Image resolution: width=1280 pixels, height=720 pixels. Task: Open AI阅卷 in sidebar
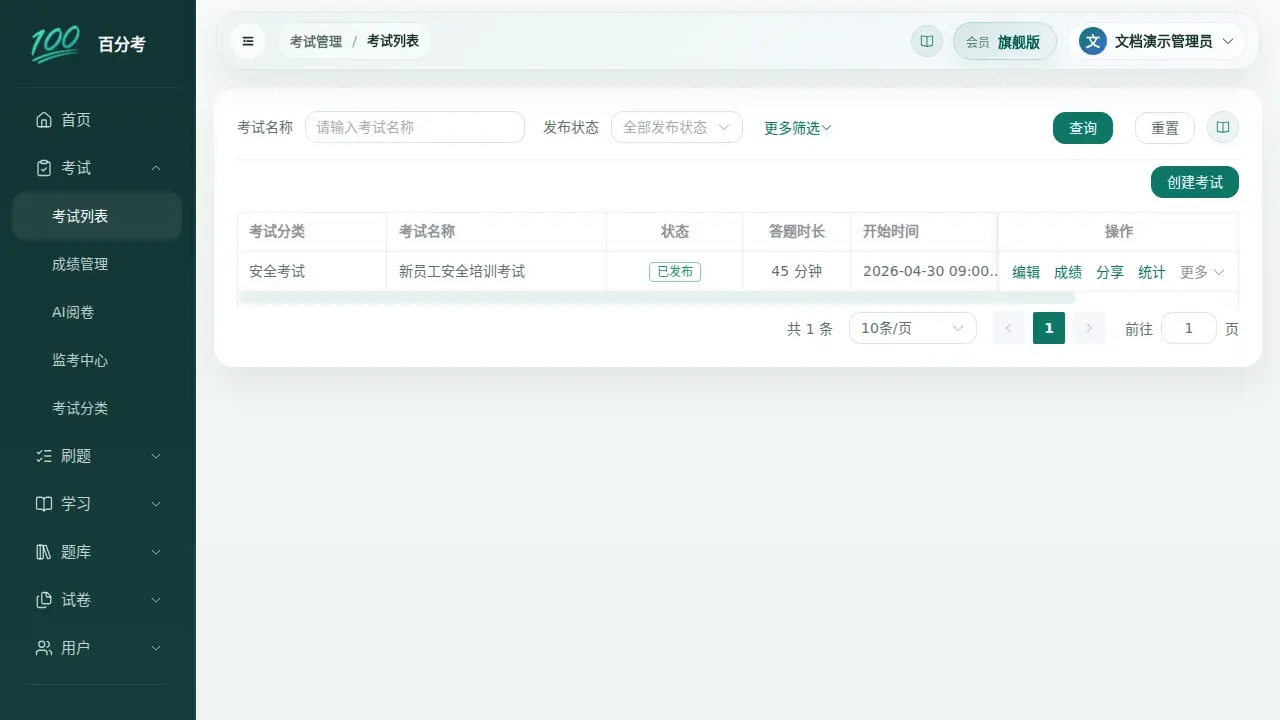click(97, 312)
